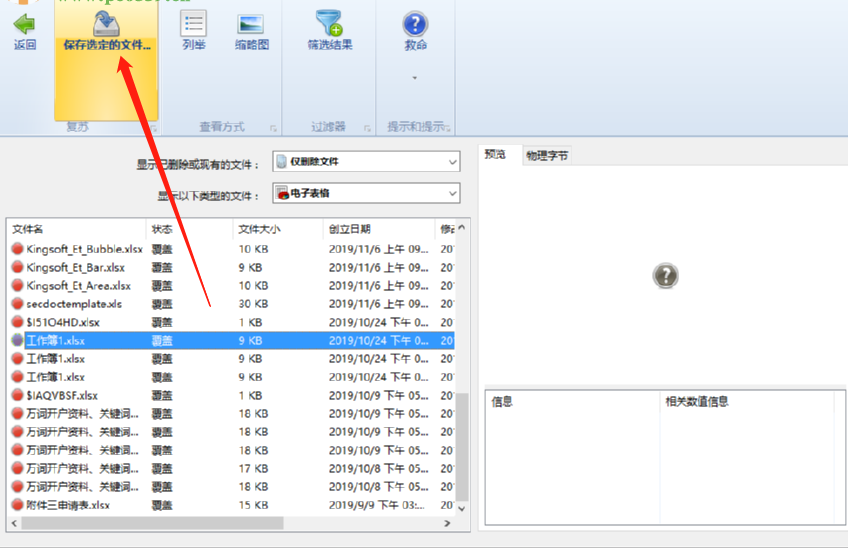Click the 相关数值信息 column header

click(697, 401)
